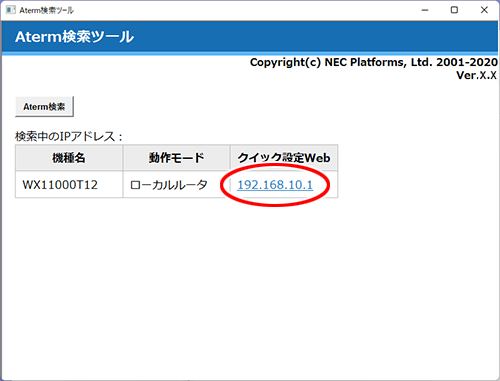The height and width of the screenshot is (381, 500).
Task: Click the 検索中のIPアドレス label
Action: (69, 136)
